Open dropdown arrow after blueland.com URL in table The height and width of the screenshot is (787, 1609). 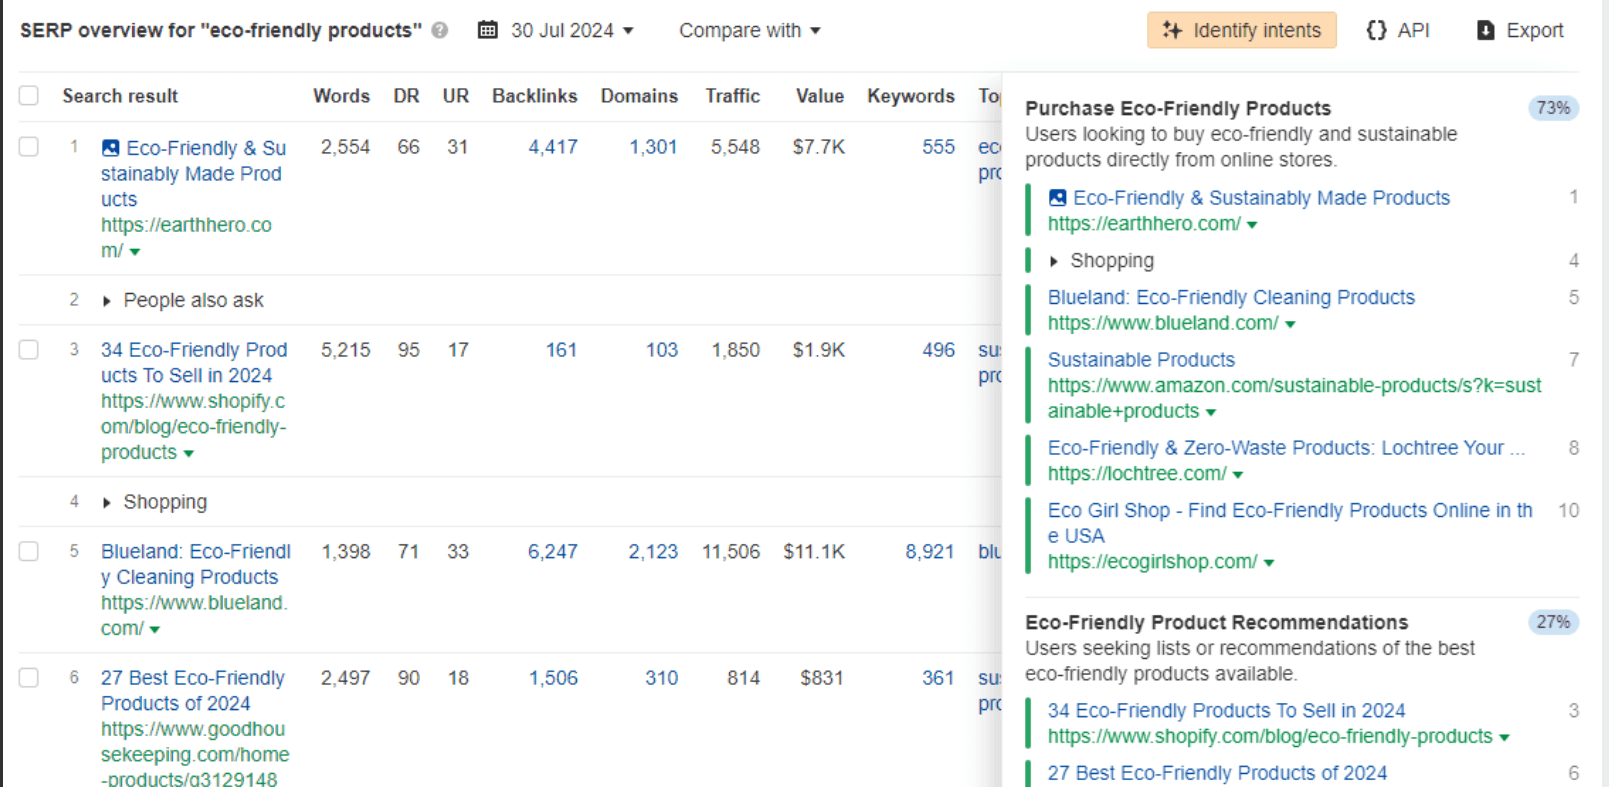155,630
